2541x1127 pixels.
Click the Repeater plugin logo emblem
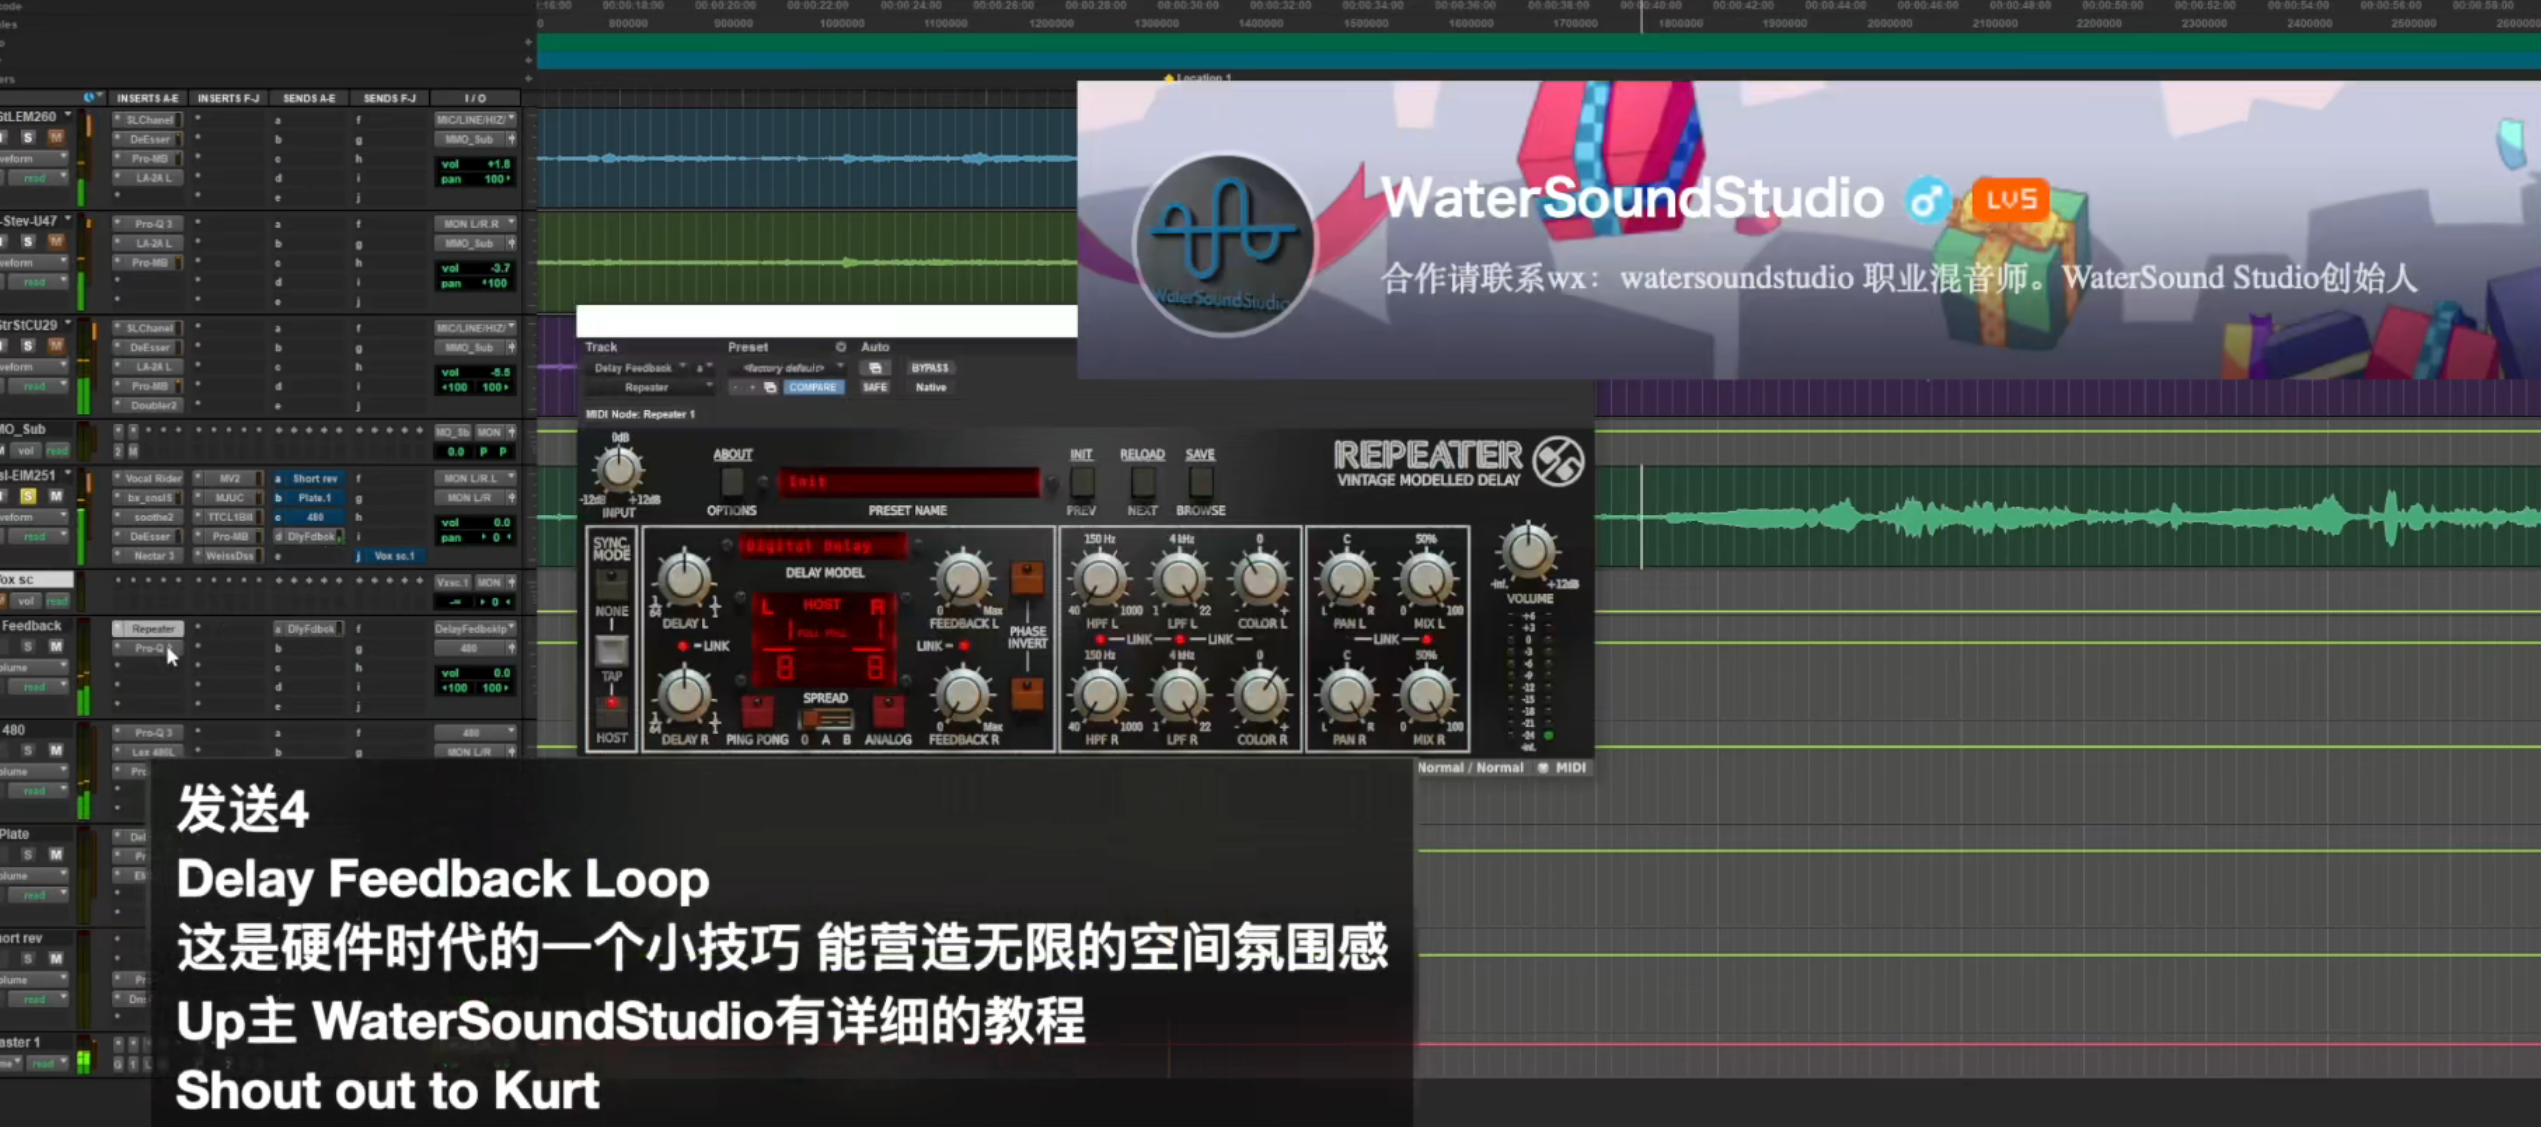(1558, 462)
